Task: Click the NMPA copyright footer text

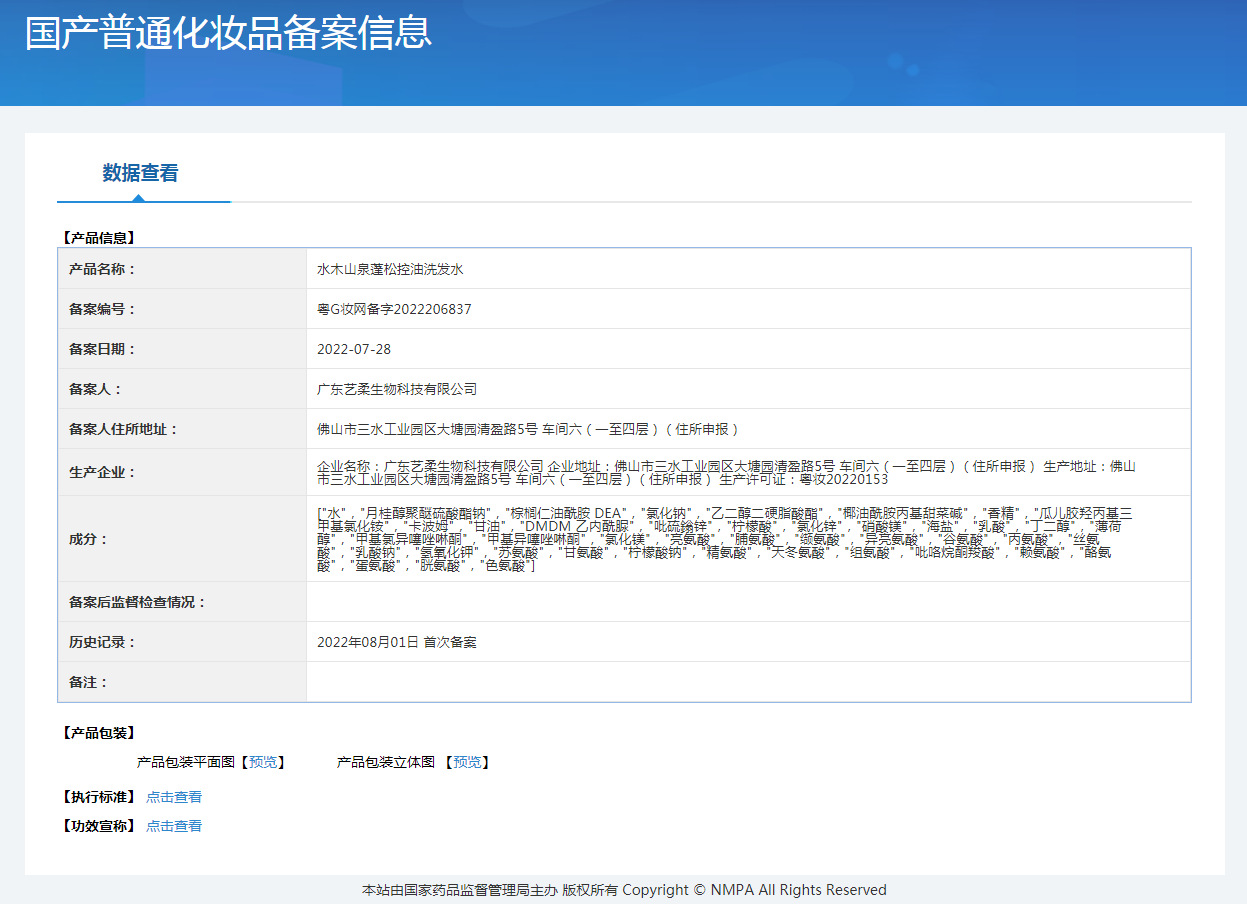Action: [624, 890]
